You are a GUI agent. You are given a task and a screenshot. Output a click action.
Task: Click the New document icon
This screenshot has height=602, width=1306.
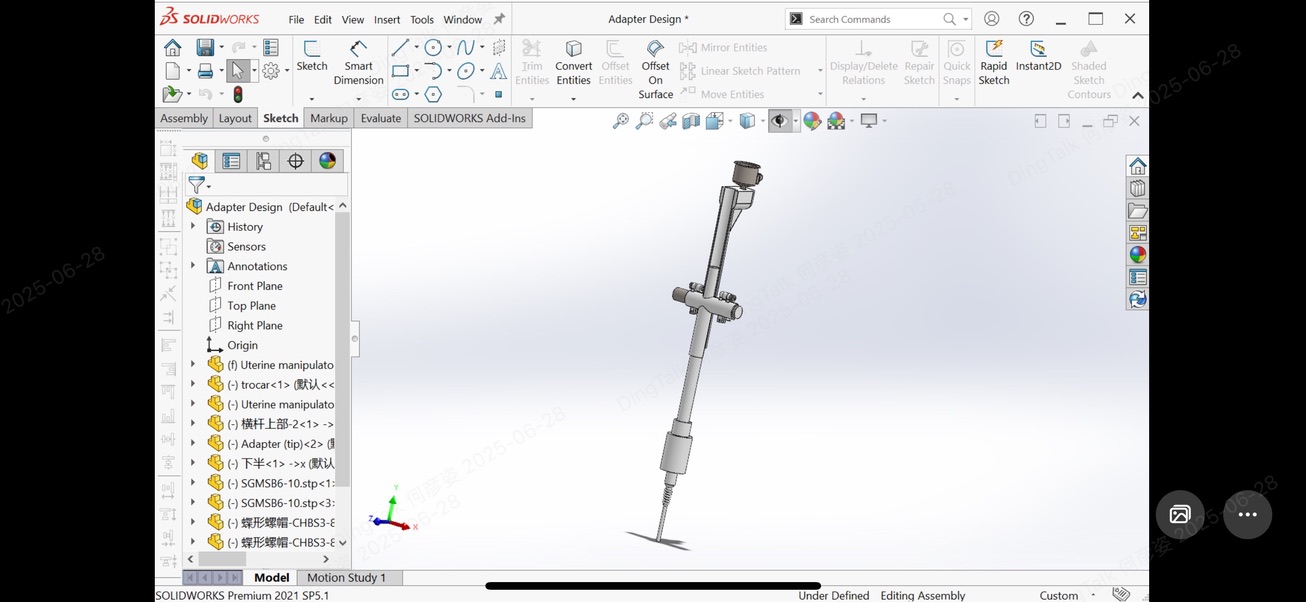(172, 71)
